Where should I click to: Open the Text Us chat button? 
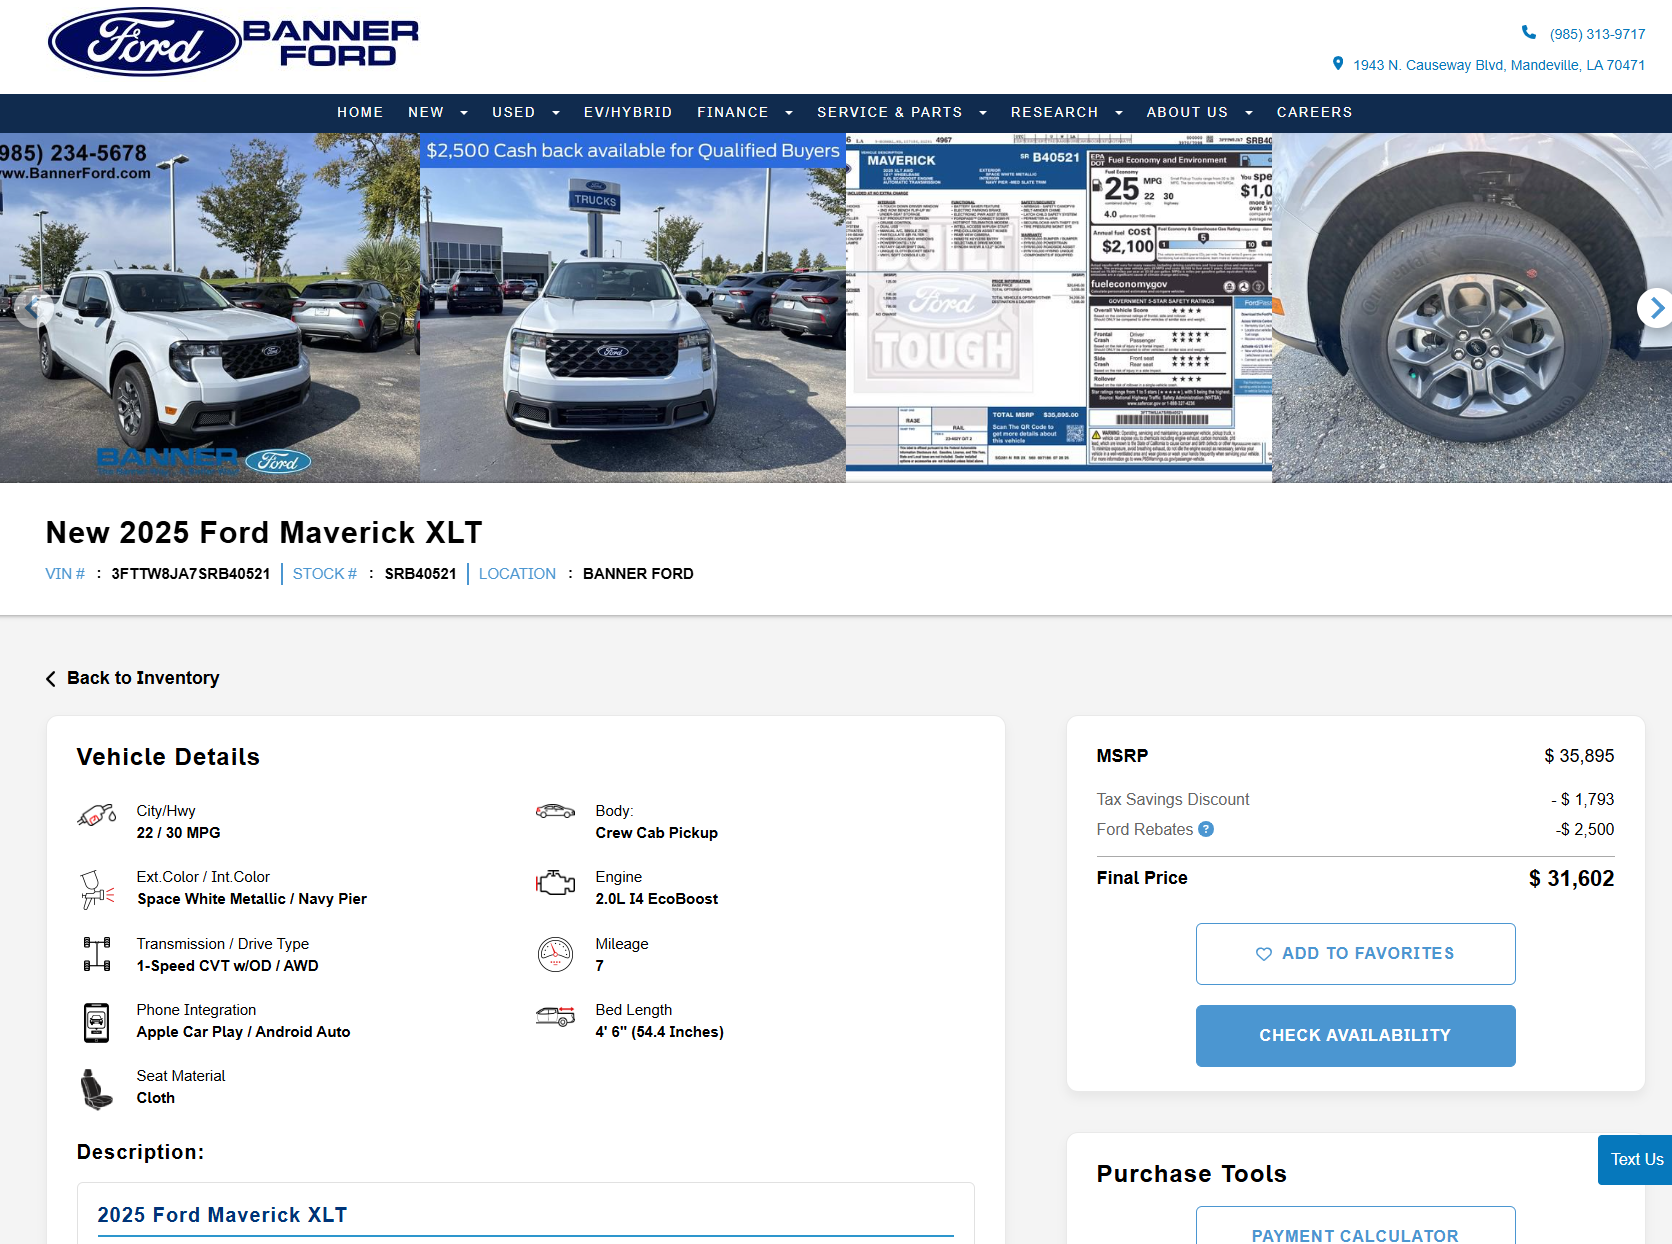[x=1635, y=1160]
